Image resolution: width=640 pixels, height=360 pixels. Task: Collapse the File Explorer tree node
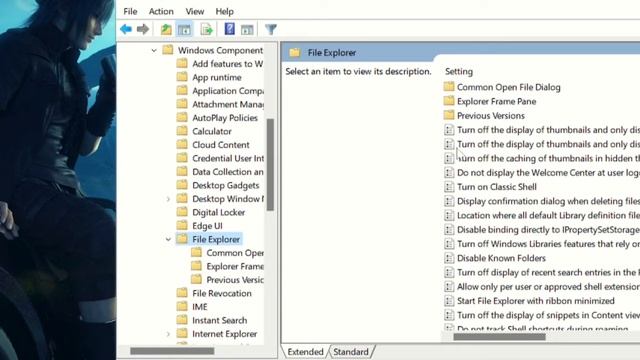(168, 240)
